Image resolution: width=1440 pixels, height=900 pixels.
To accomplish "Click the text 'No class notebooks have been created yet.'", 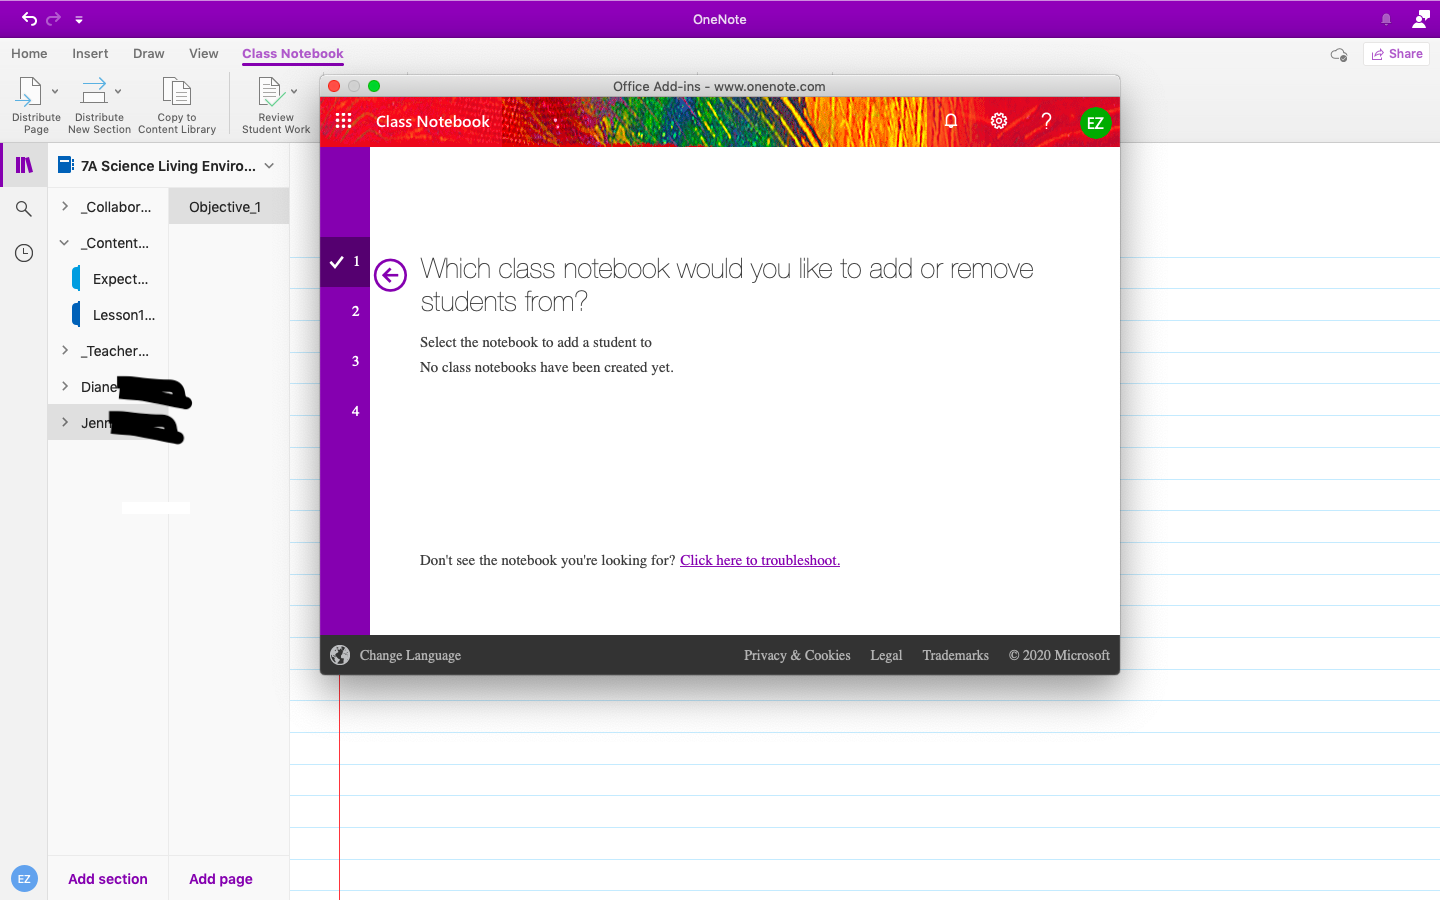I will pyautogui.click(x=547, y=367).
